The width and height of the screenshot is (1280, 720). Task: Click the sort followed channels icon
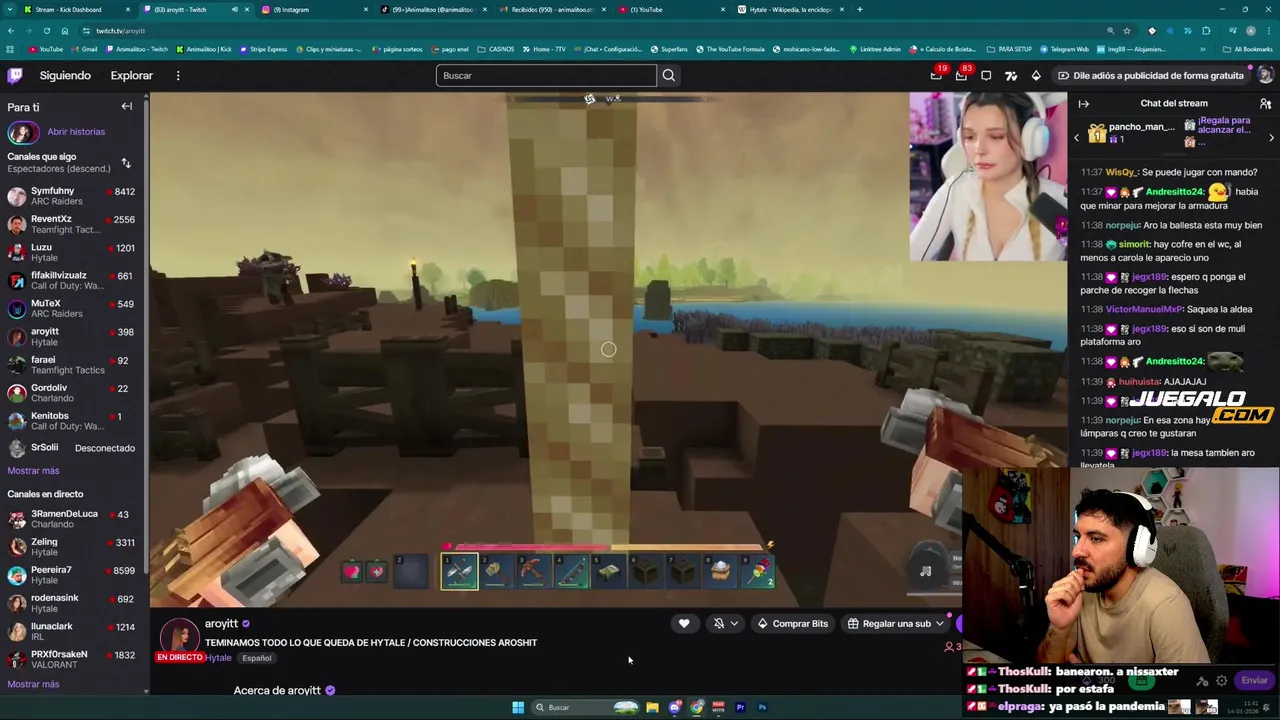[x=126, y=163]
